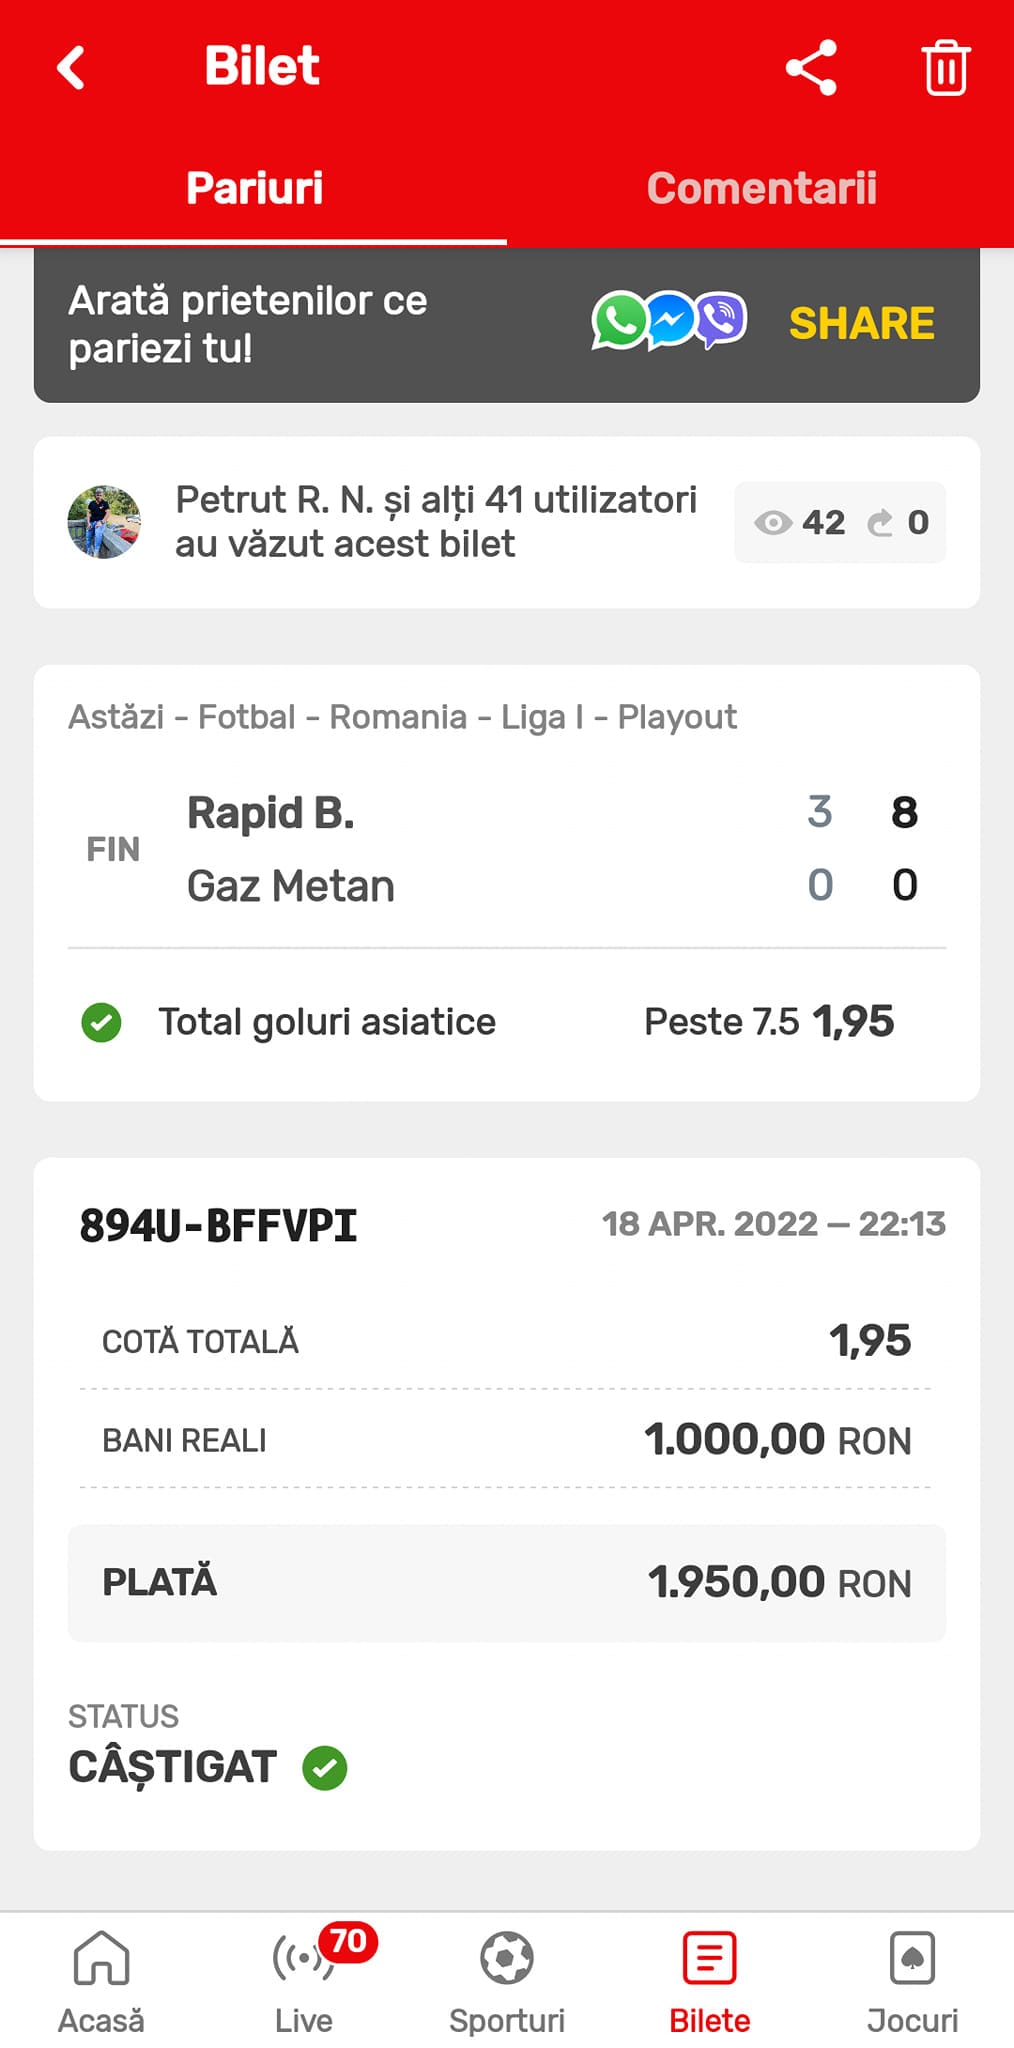Switch to the Comentarii tab

[761, 188]
